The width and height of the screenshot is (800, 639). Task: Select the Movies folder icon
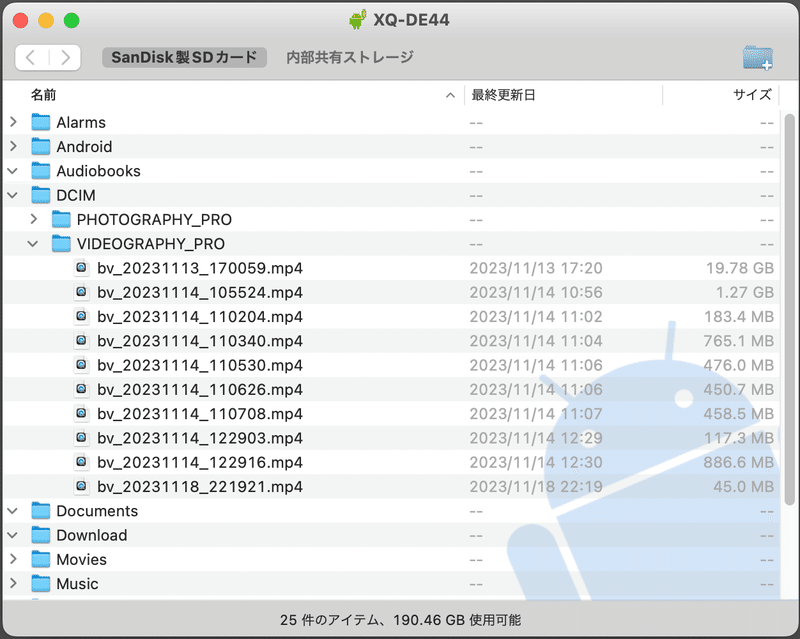41,559
